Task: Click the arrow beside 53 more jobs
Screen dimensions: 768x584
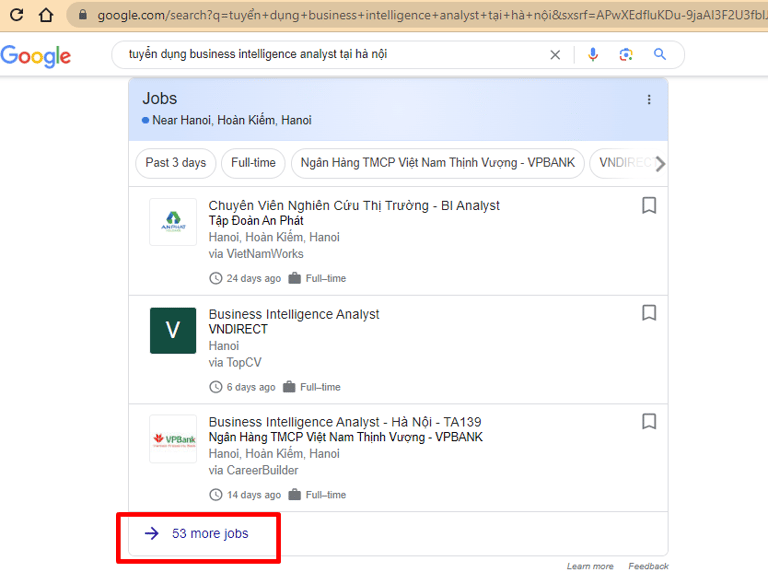Action: pos(152,534)
